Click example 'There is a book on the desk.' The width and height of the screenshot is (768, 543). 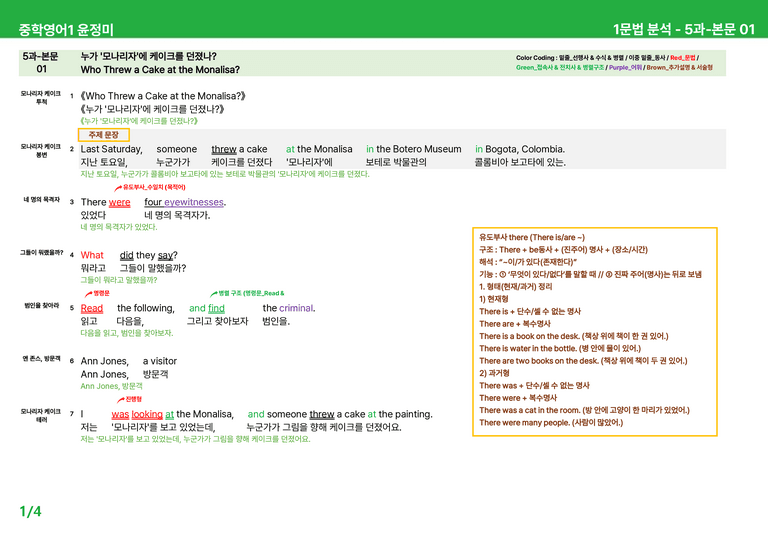pos(574,336)
